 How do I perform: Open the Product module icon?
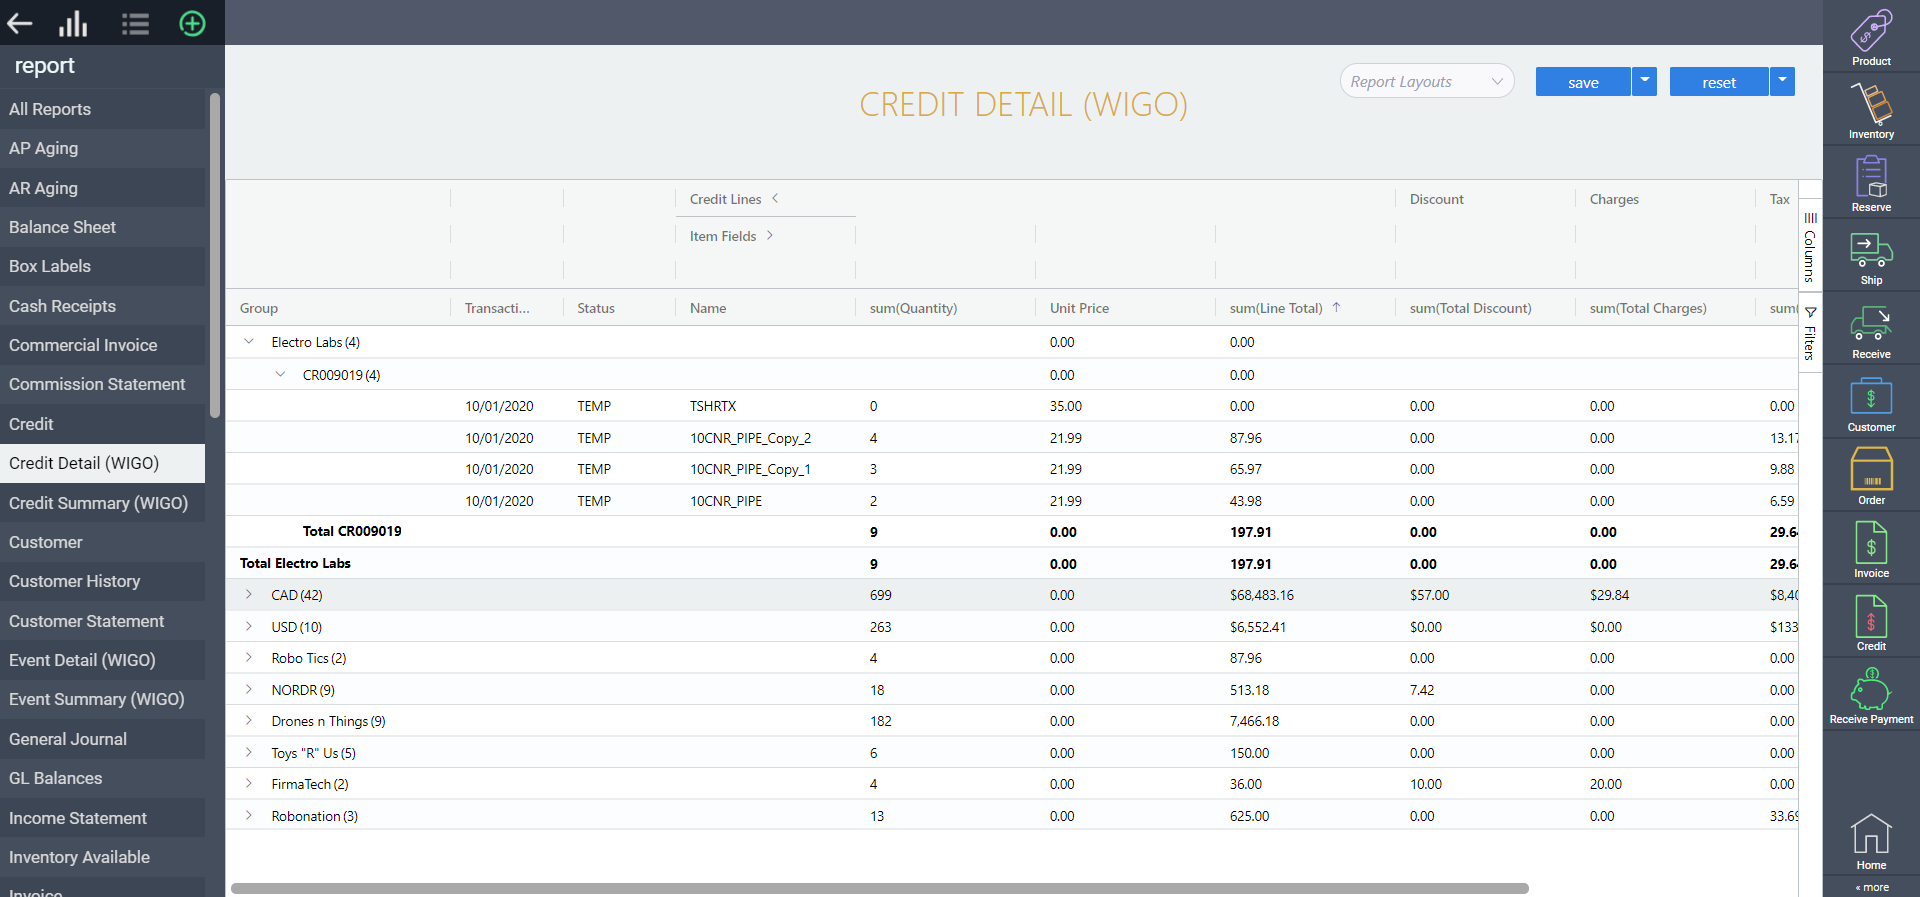[1871, 37]
